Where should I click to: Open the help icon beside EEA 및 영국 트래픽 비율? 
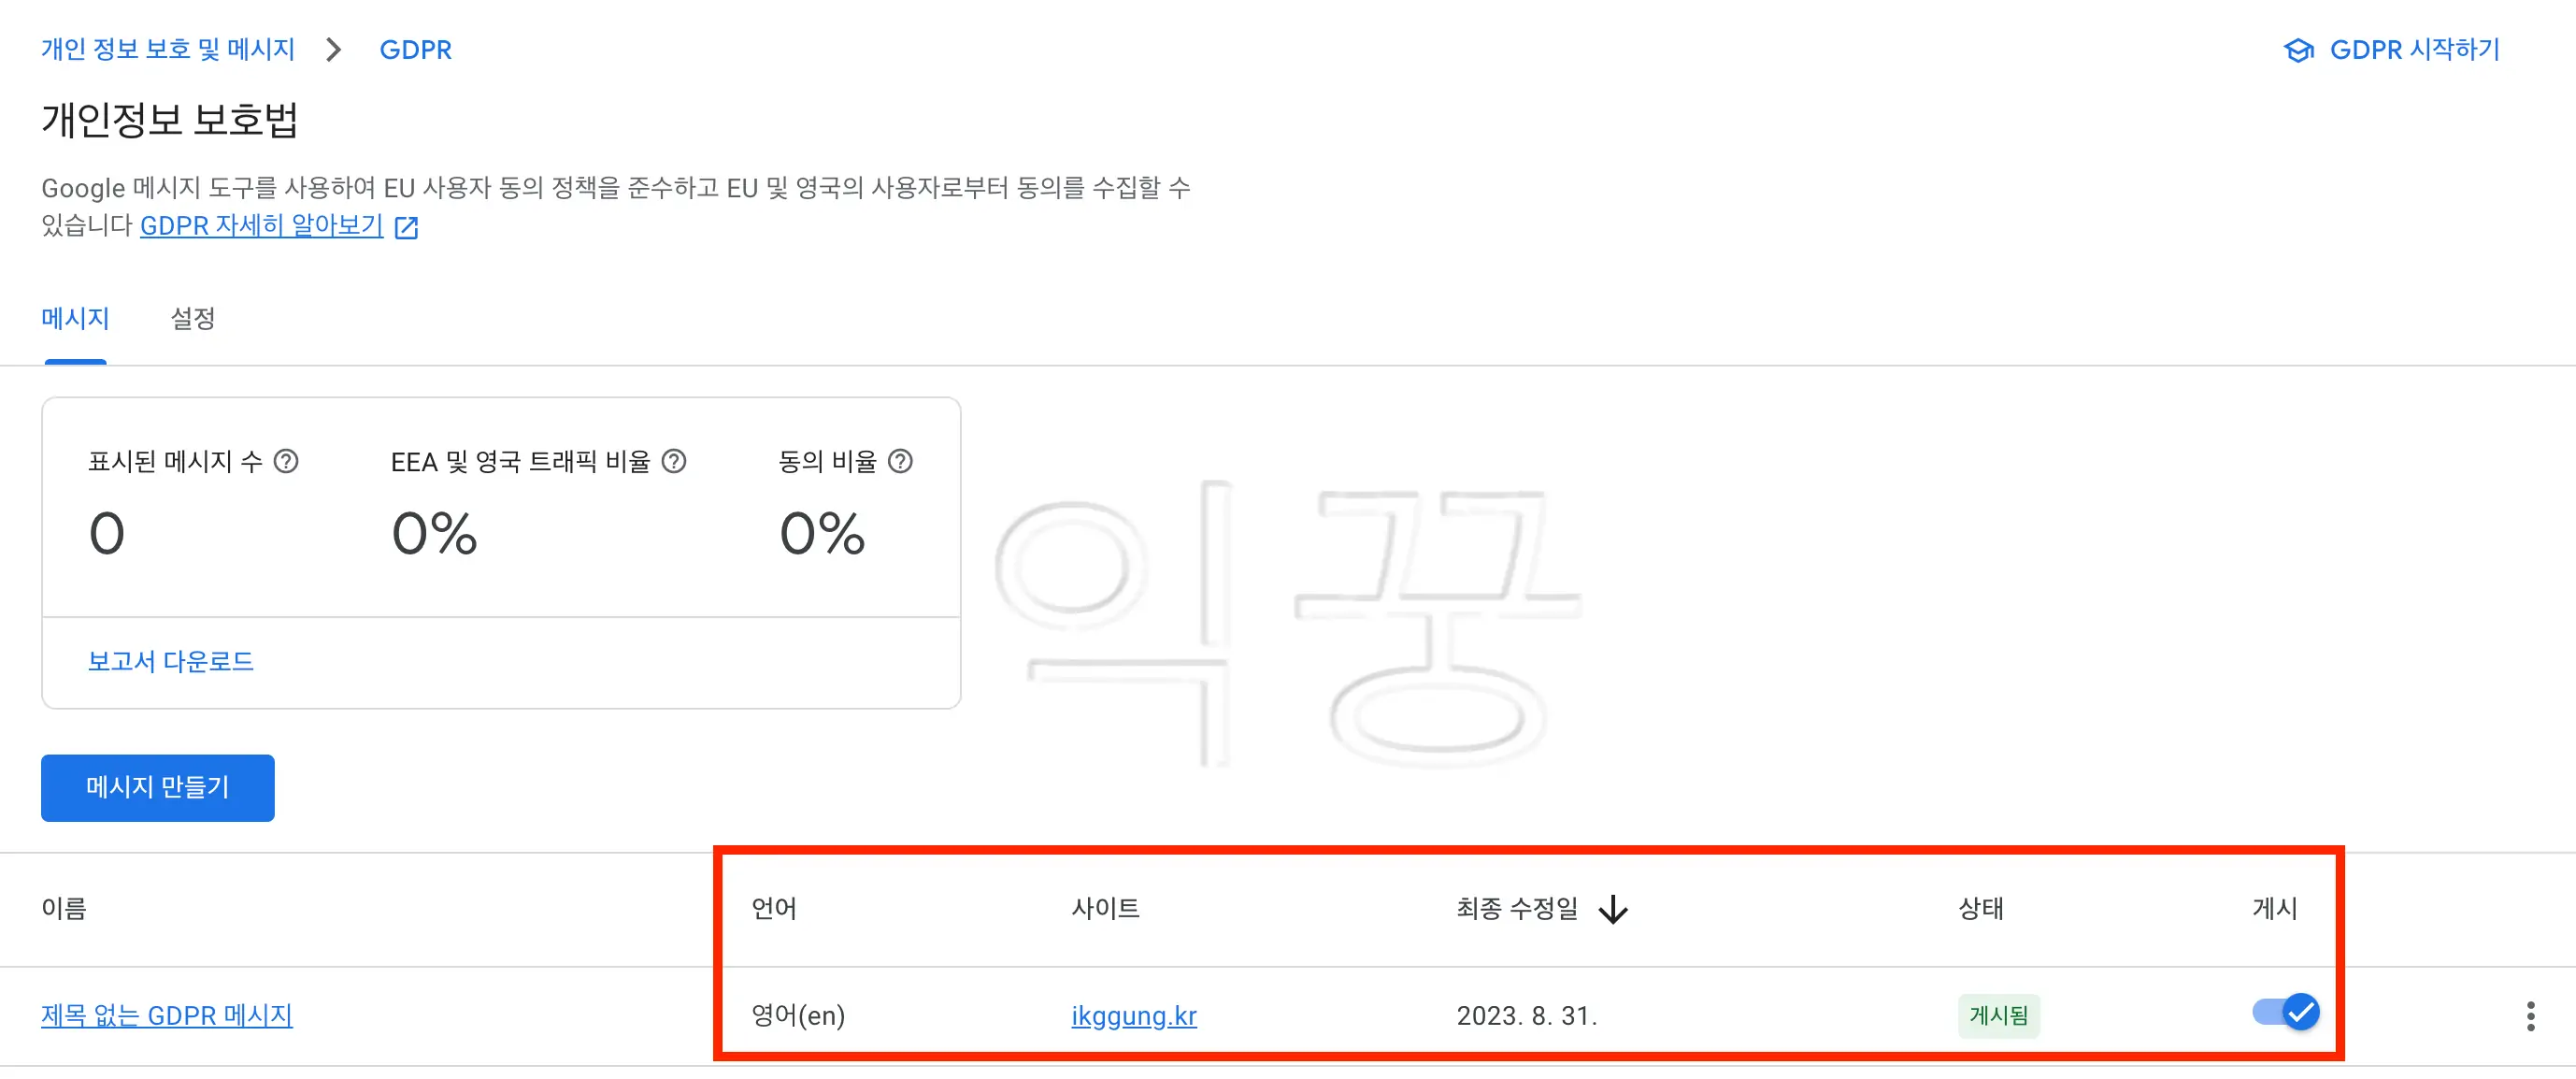tap(675, 461)
